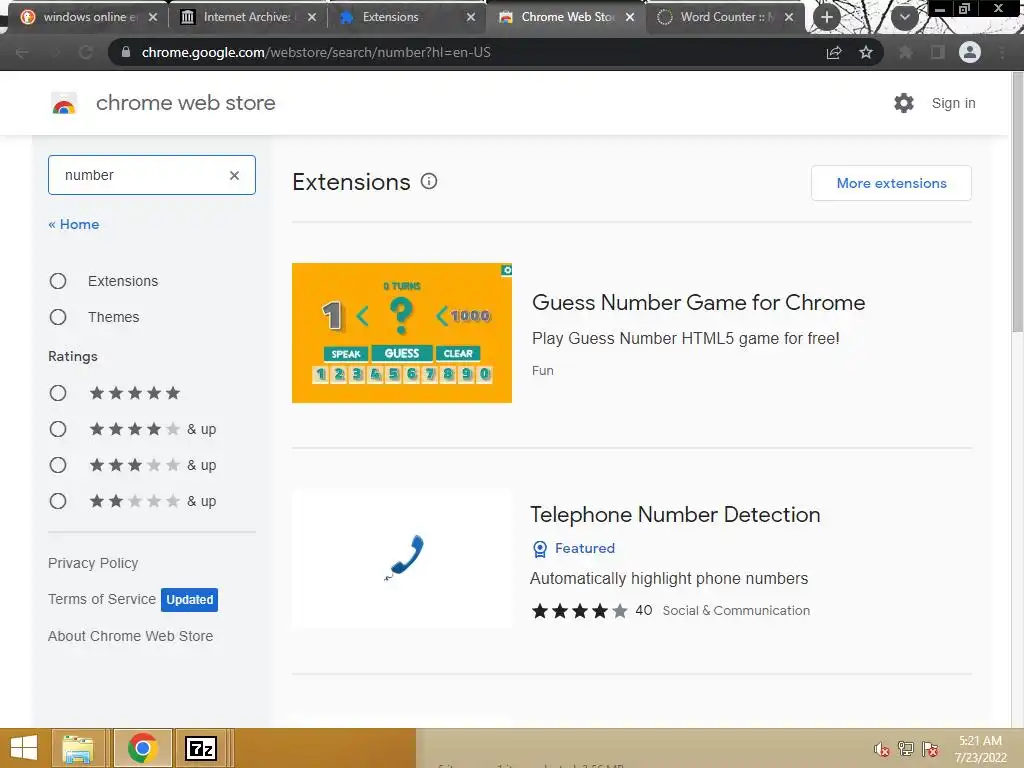Select the Extensions radio filter

58,281
